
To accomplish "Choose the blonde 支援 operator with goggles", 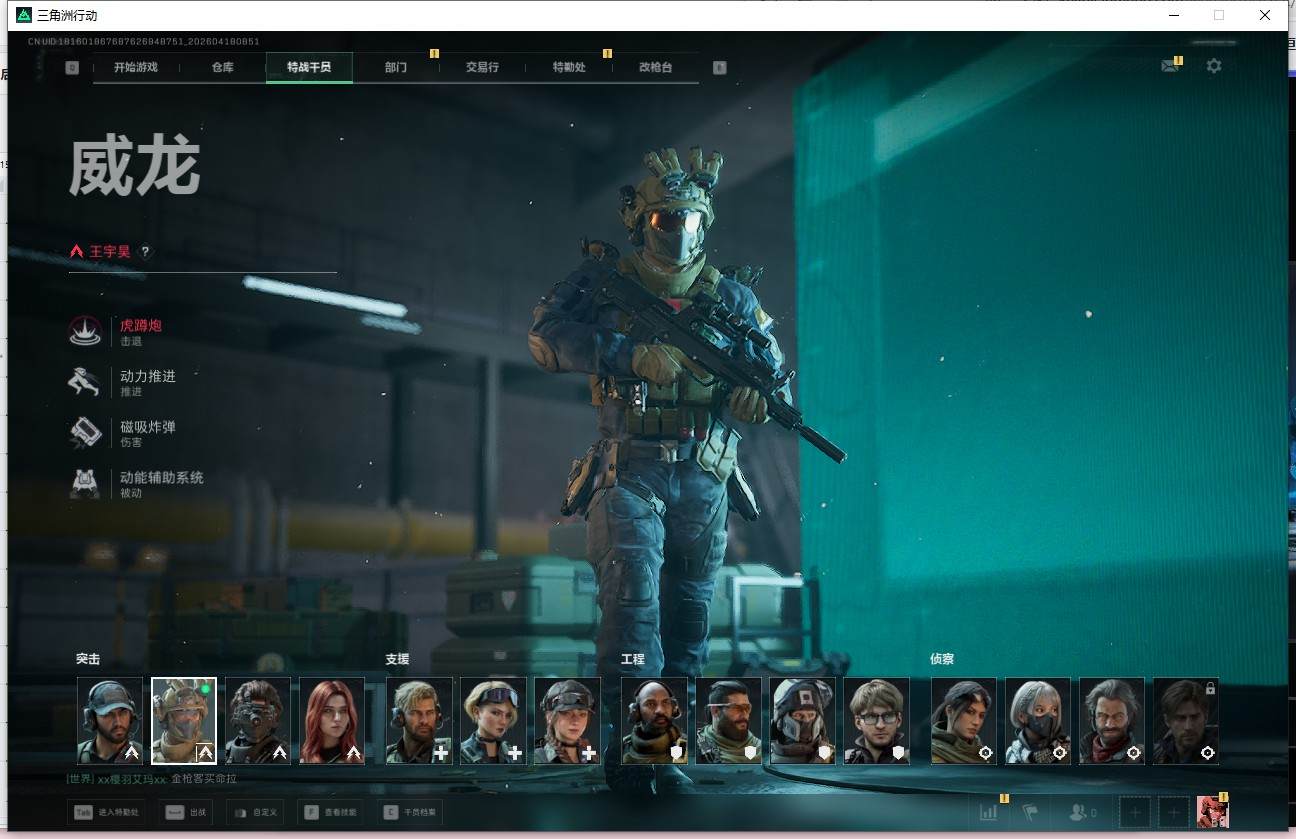I will 493,721.
